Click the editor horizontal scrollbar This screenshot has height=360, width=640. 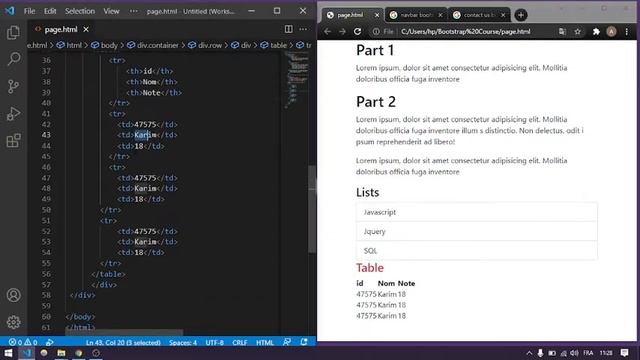click(124, 333)
